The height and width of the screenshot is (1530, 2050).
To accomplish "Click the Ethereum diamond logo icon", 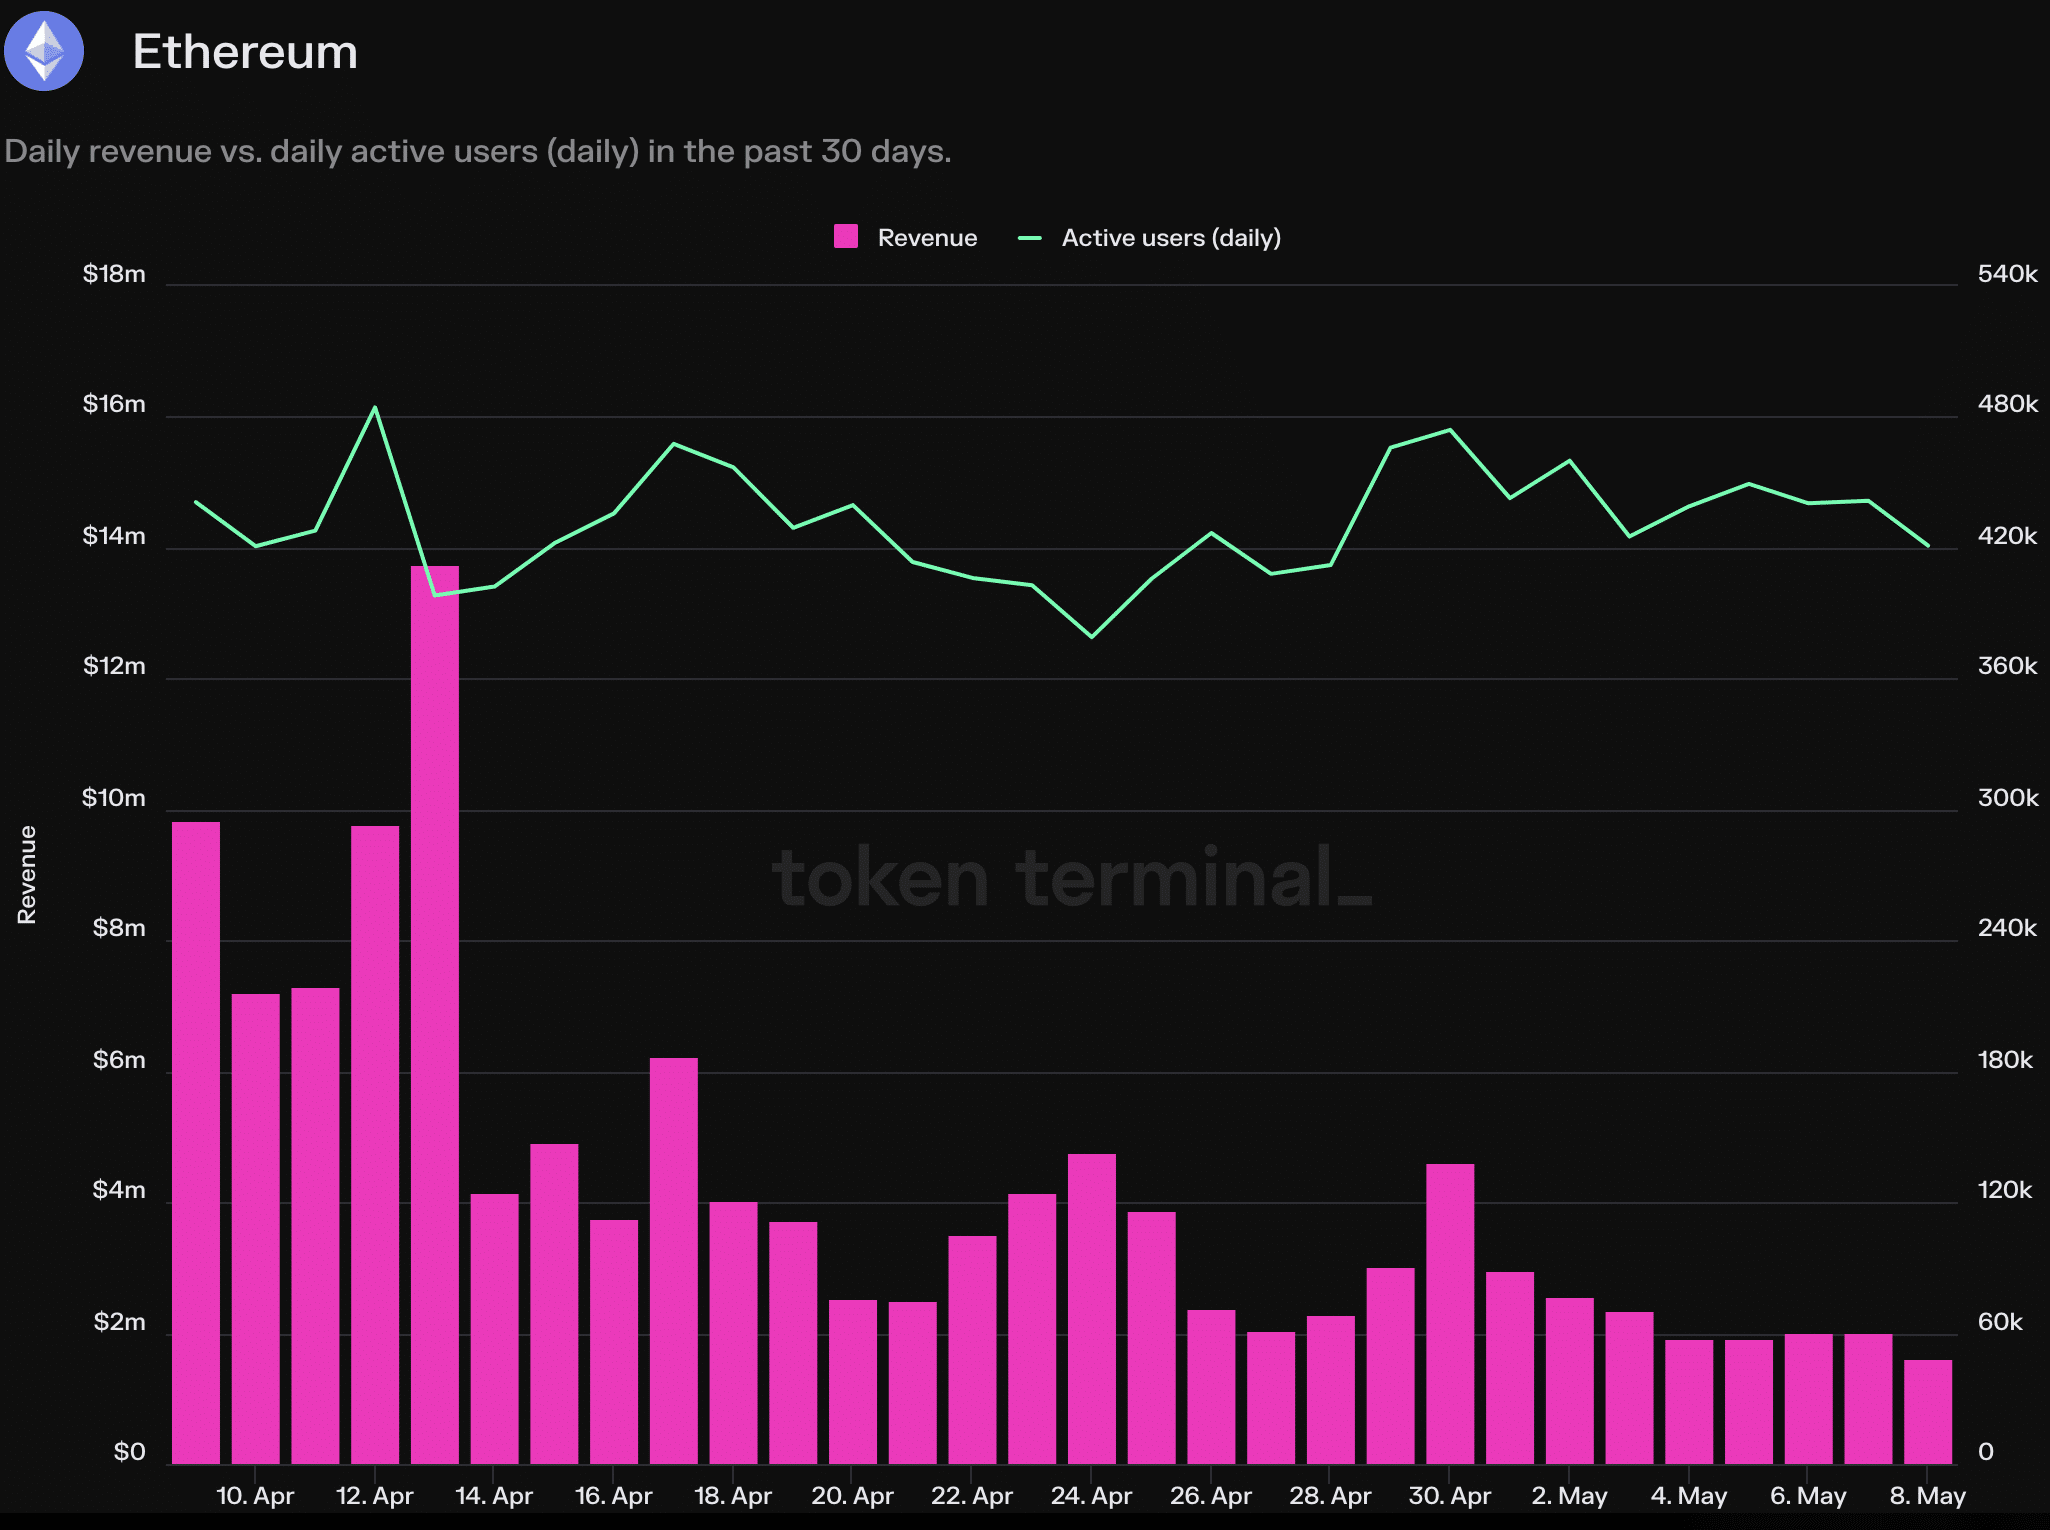I will (44, 51).
